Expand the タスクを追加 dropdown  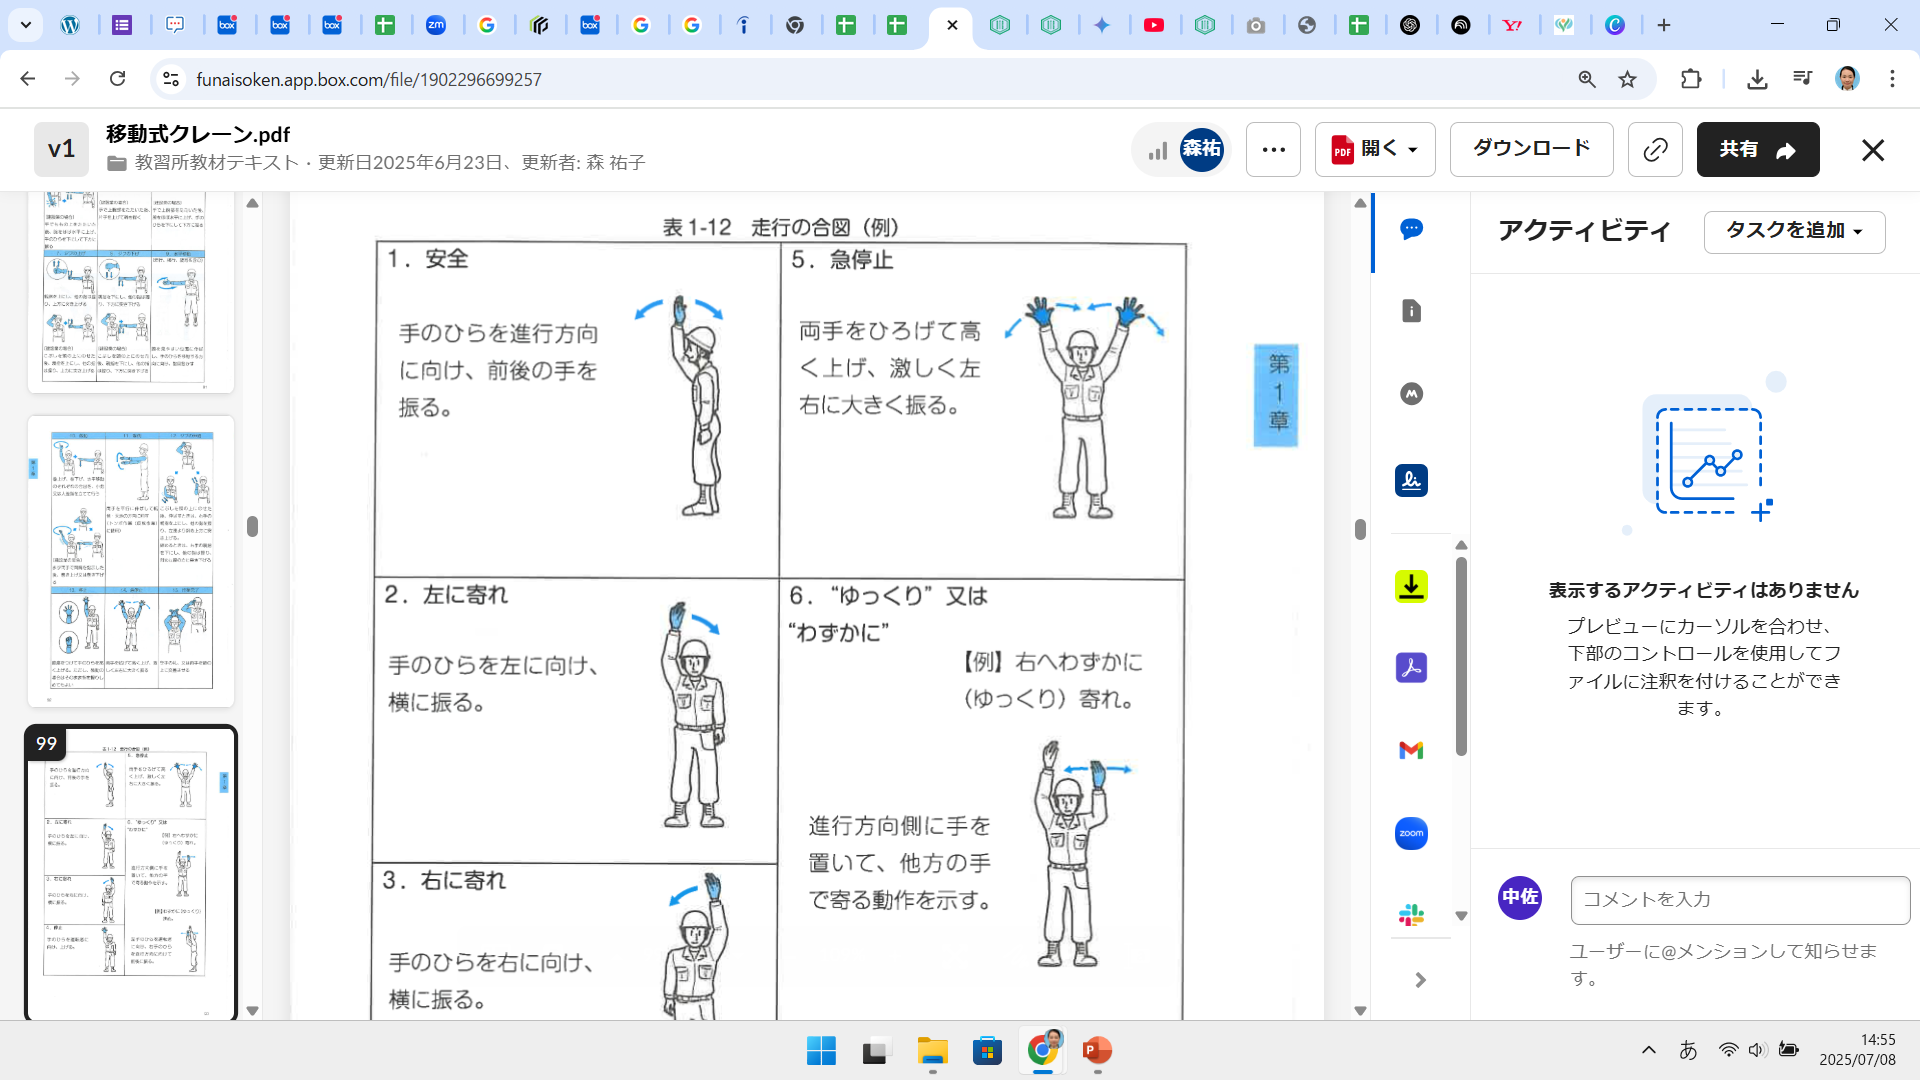1794,231
